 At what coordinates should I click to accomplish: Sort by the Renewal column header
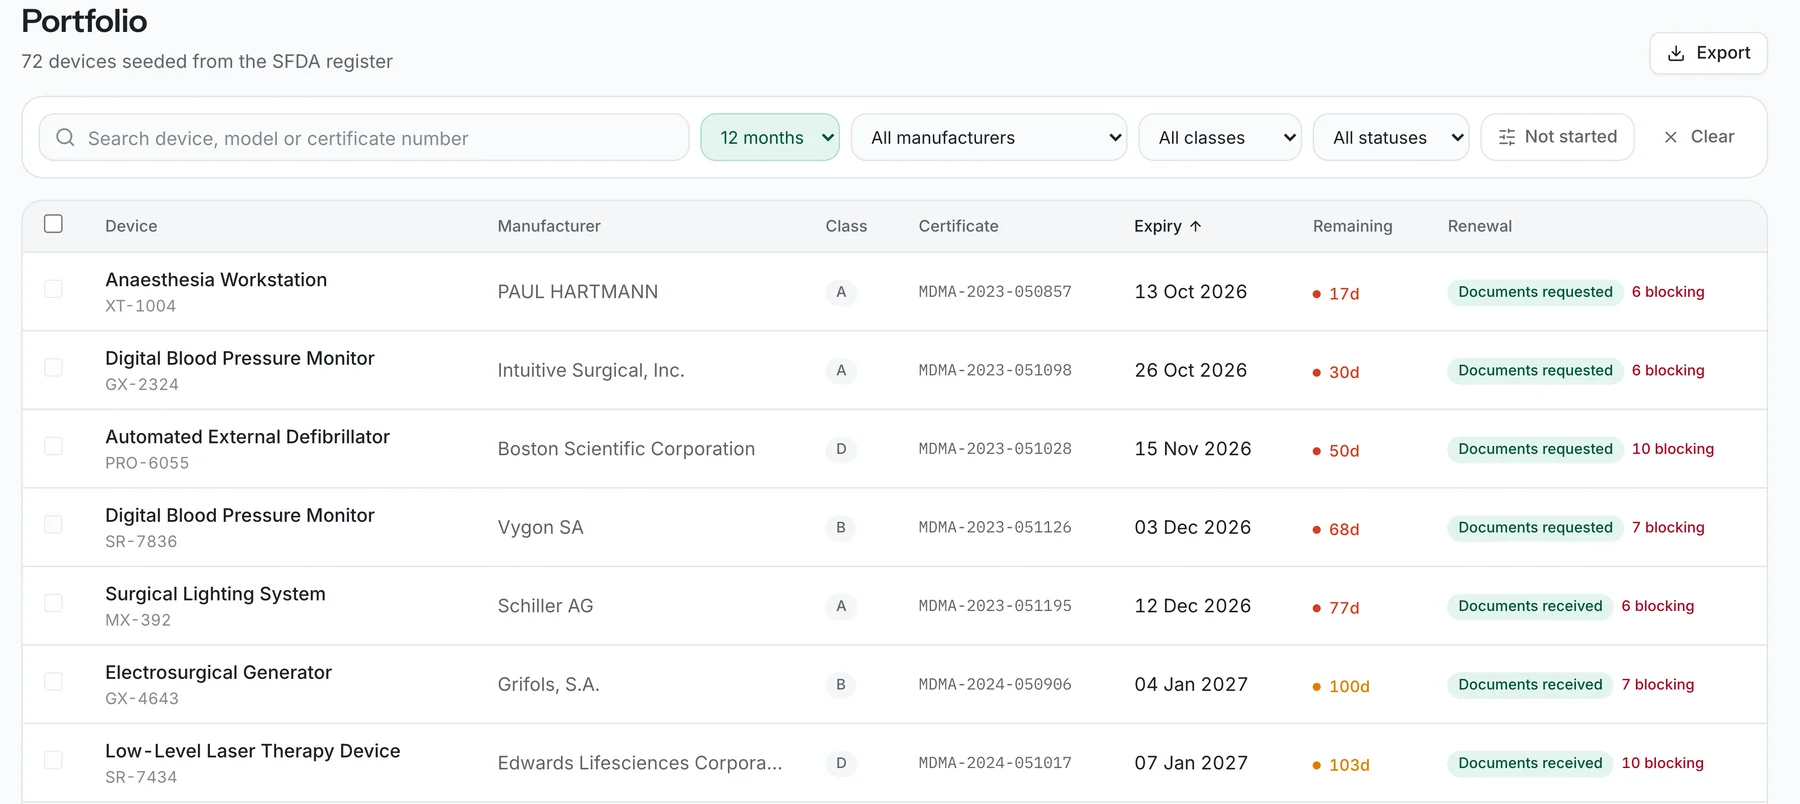pyautogui.click(x=1479, y=226)
